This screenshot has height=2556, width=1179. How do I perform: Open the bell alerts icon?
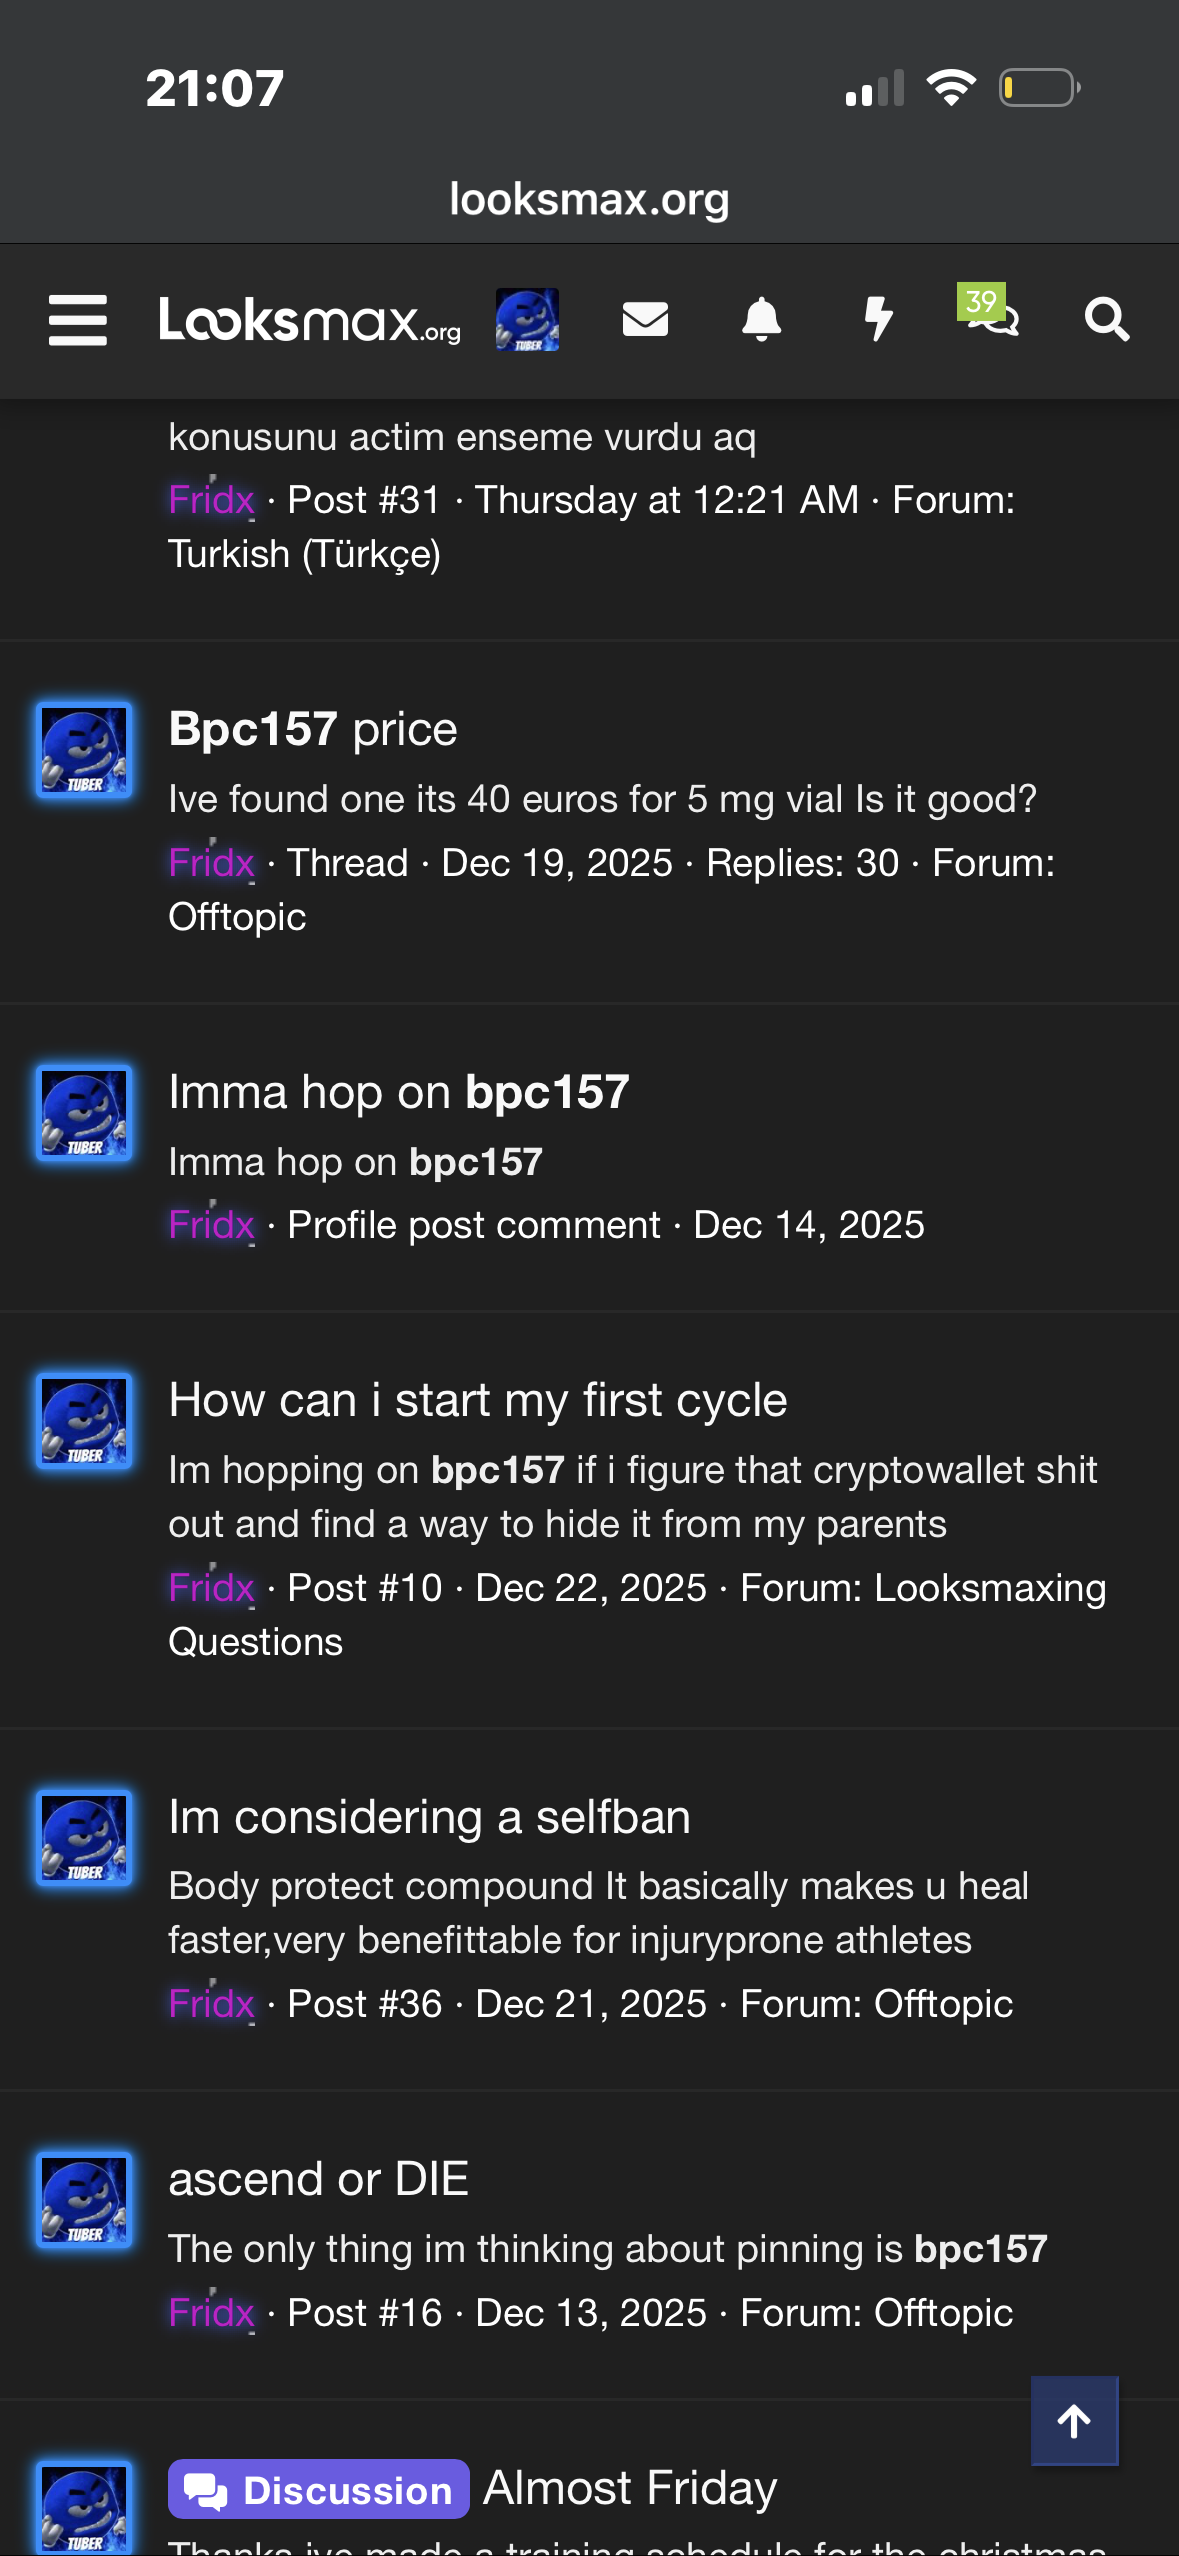761,320
